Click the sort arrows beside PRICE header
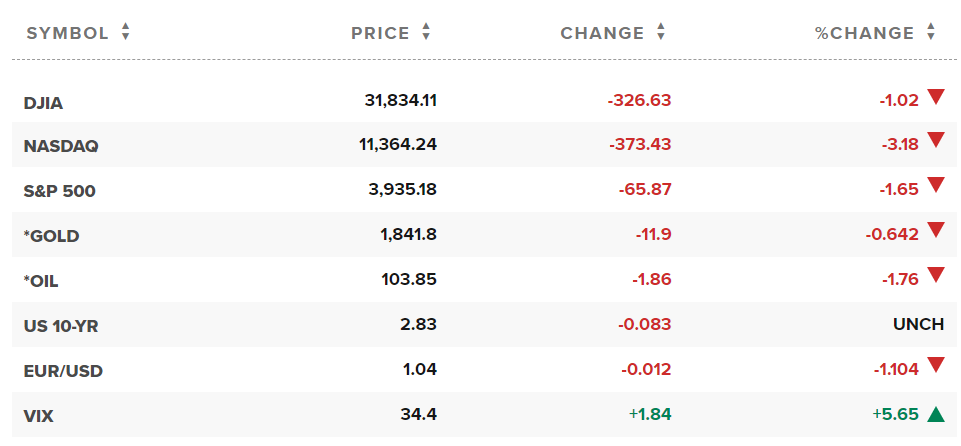Viewport: 961px width, 446px height. [x=426, y=33]
